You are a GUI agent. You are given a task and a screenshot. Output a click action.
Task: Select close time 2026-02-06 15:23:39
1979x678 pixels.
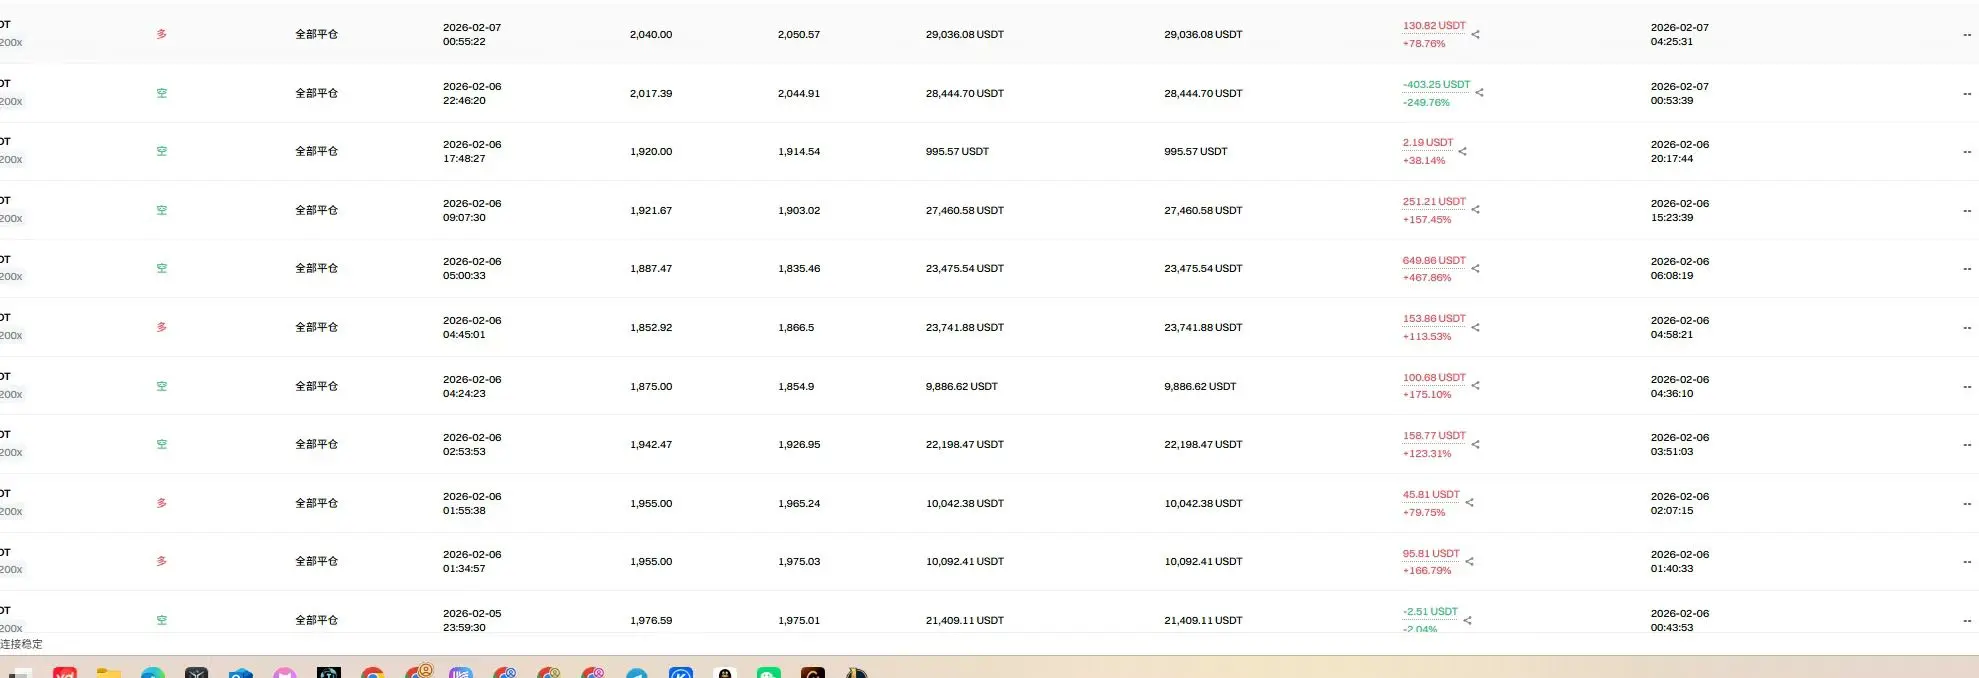pyautogui.click(x=1680, y=211)
